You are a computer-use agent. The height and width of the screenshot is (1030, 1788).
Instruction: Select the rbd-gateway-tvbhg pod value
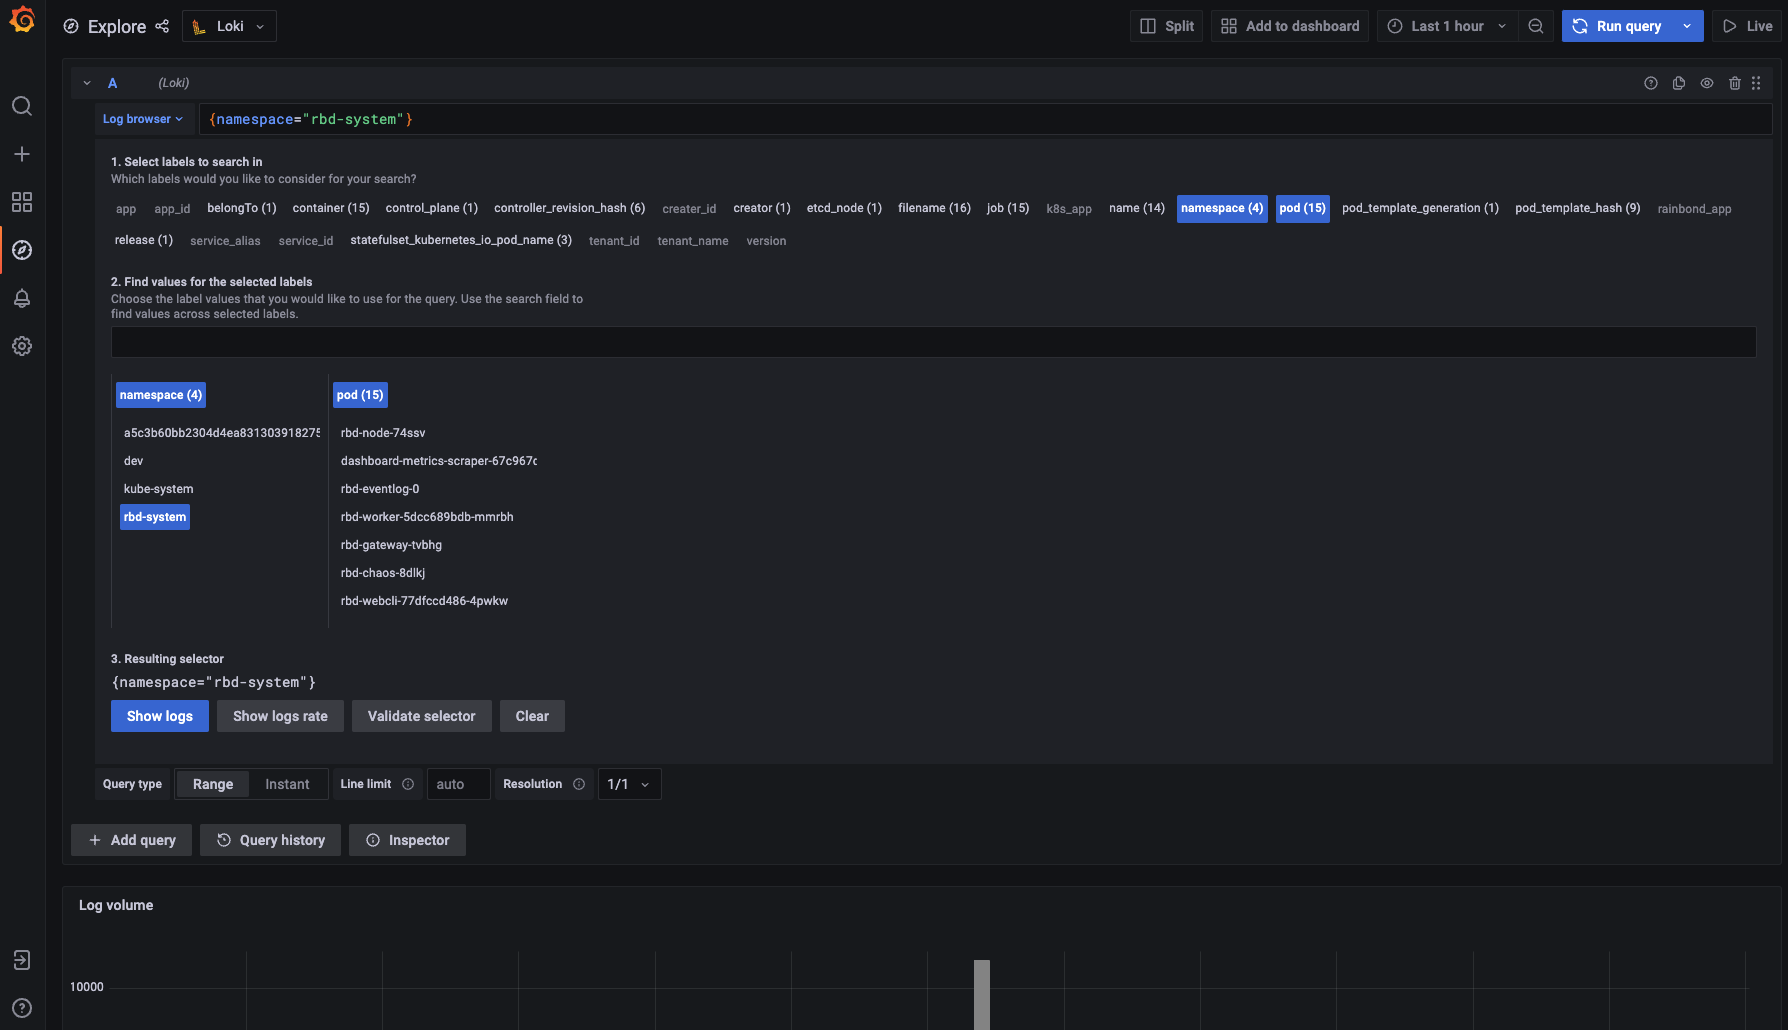click(391, 545)
